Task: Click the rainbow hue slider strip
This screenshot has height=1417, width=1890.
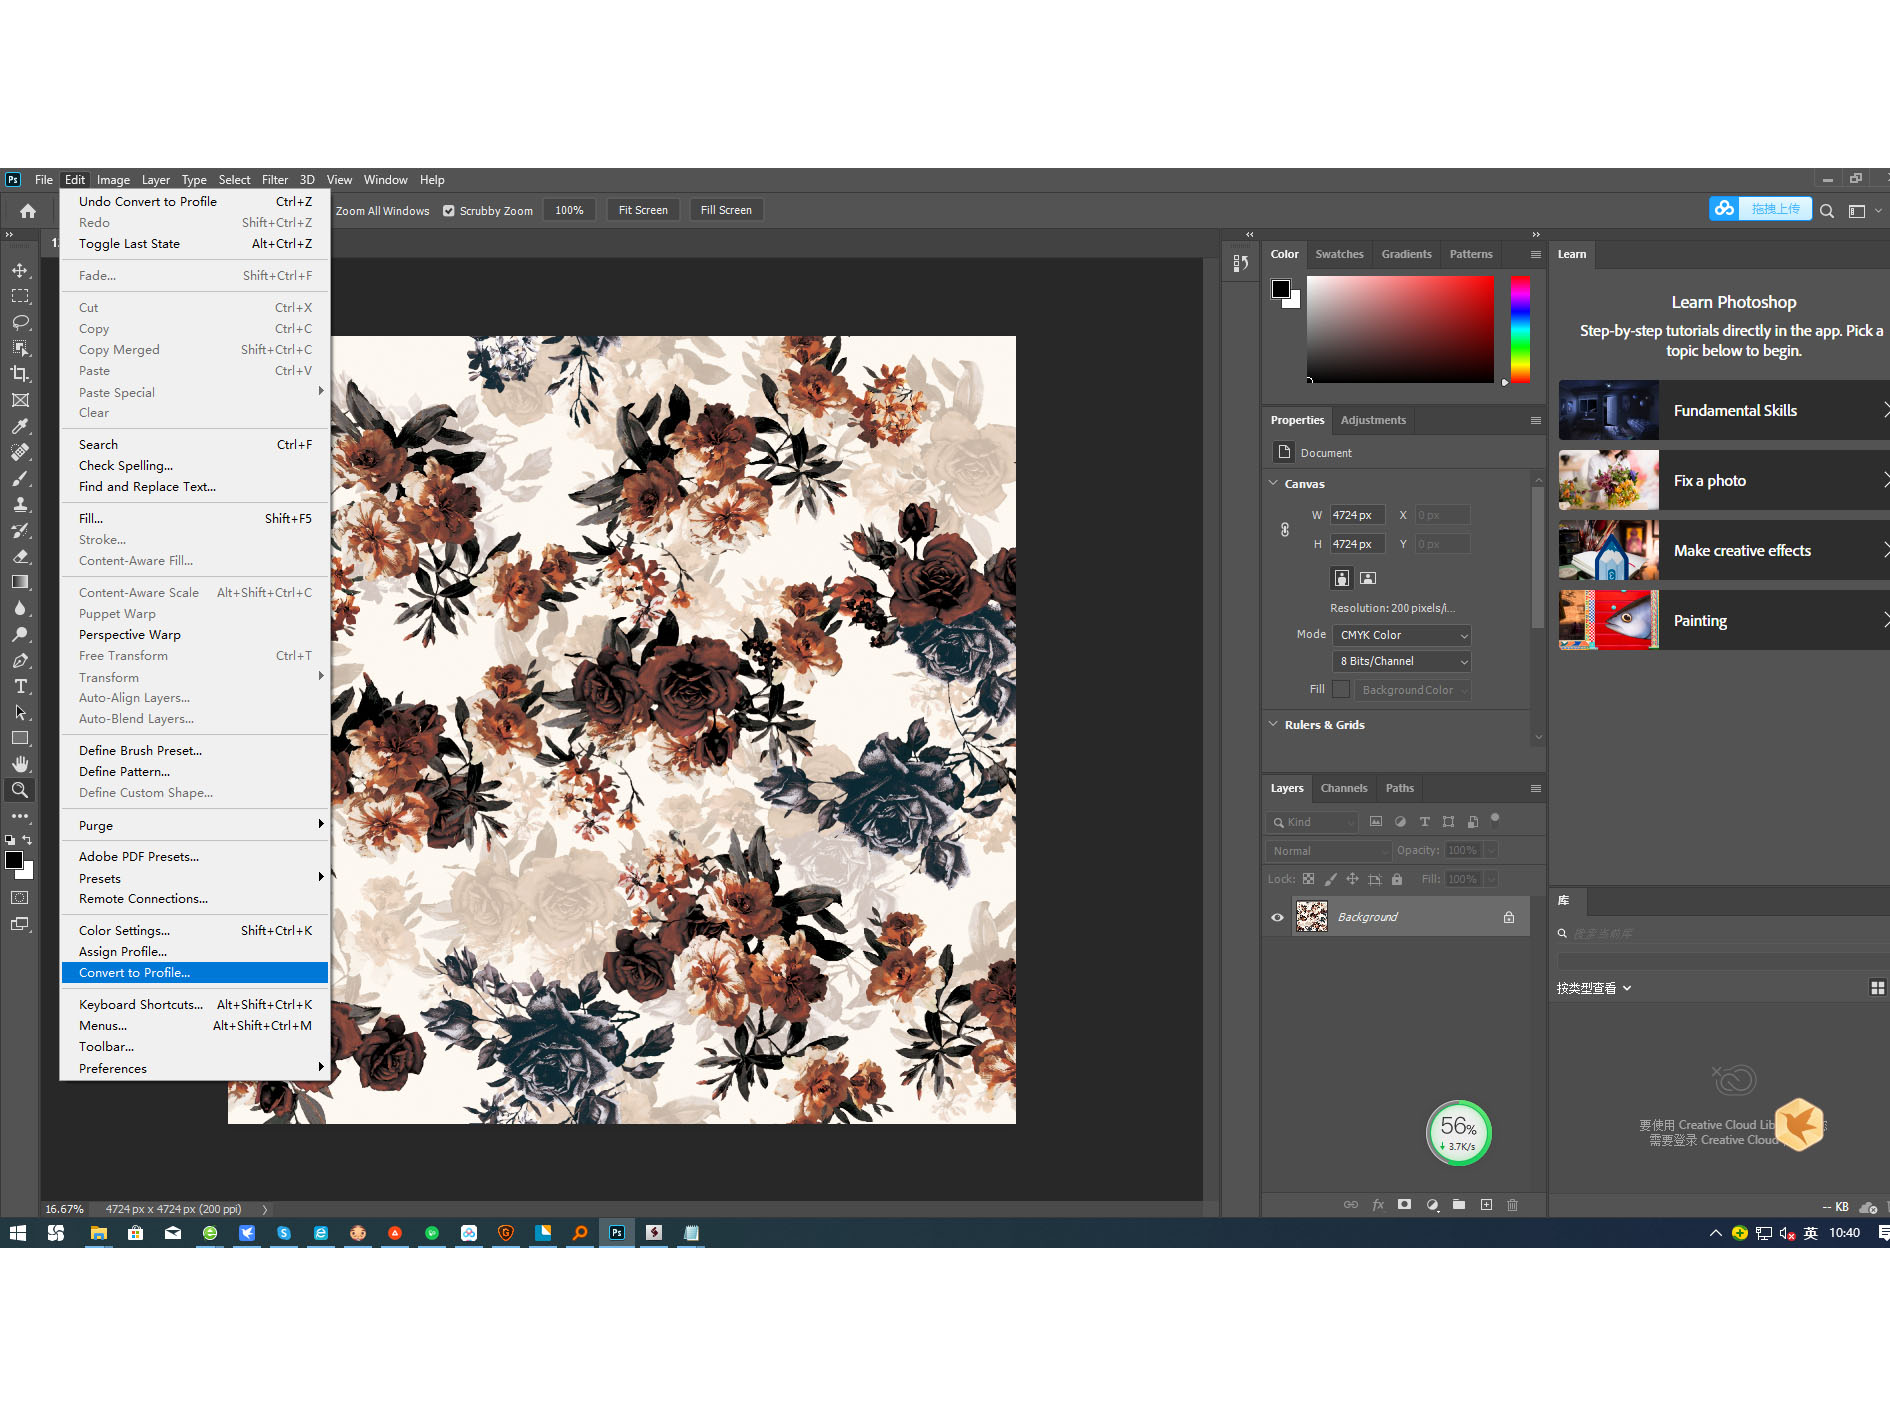Action: (1520, 329)
